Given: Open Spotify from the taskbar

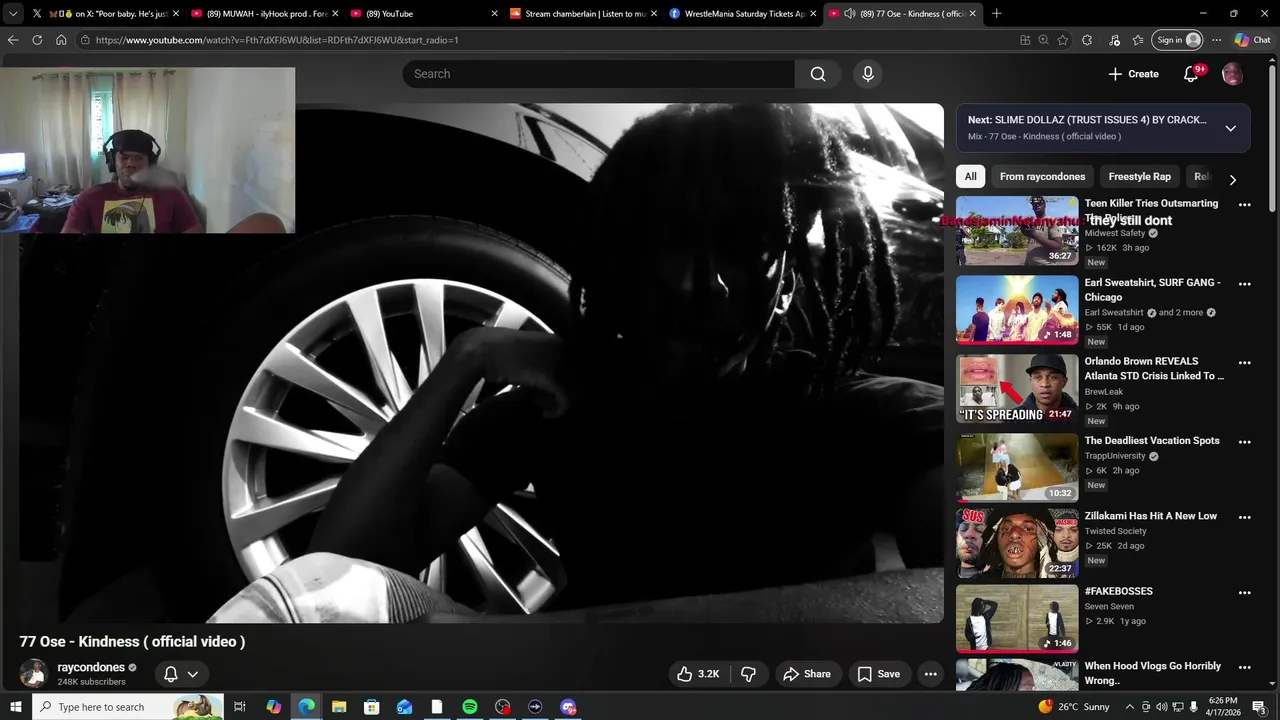Looking at the screenshot, I should [470, 707].
